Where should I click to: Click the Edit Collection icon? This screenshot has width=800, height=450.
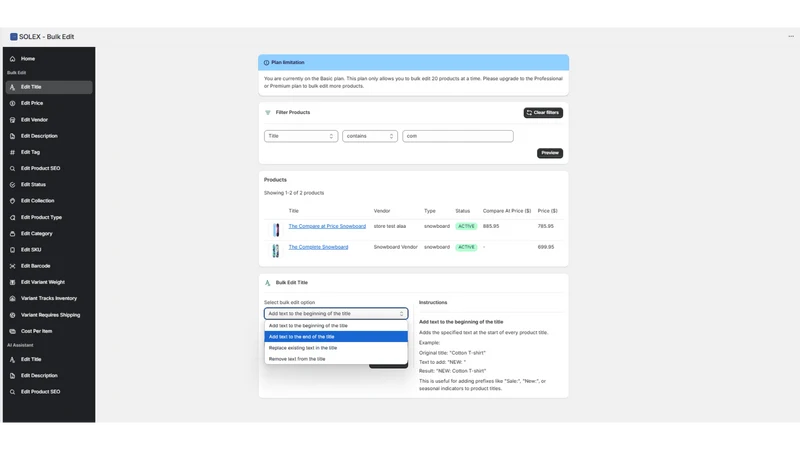point(12,201)
